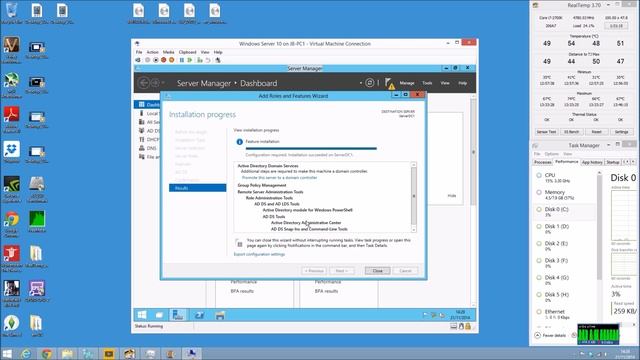The image size is (640, 360).
Task: Open PowerShell icon on VM taskbar
Action: pyautogui.click(x=199, y=315)
